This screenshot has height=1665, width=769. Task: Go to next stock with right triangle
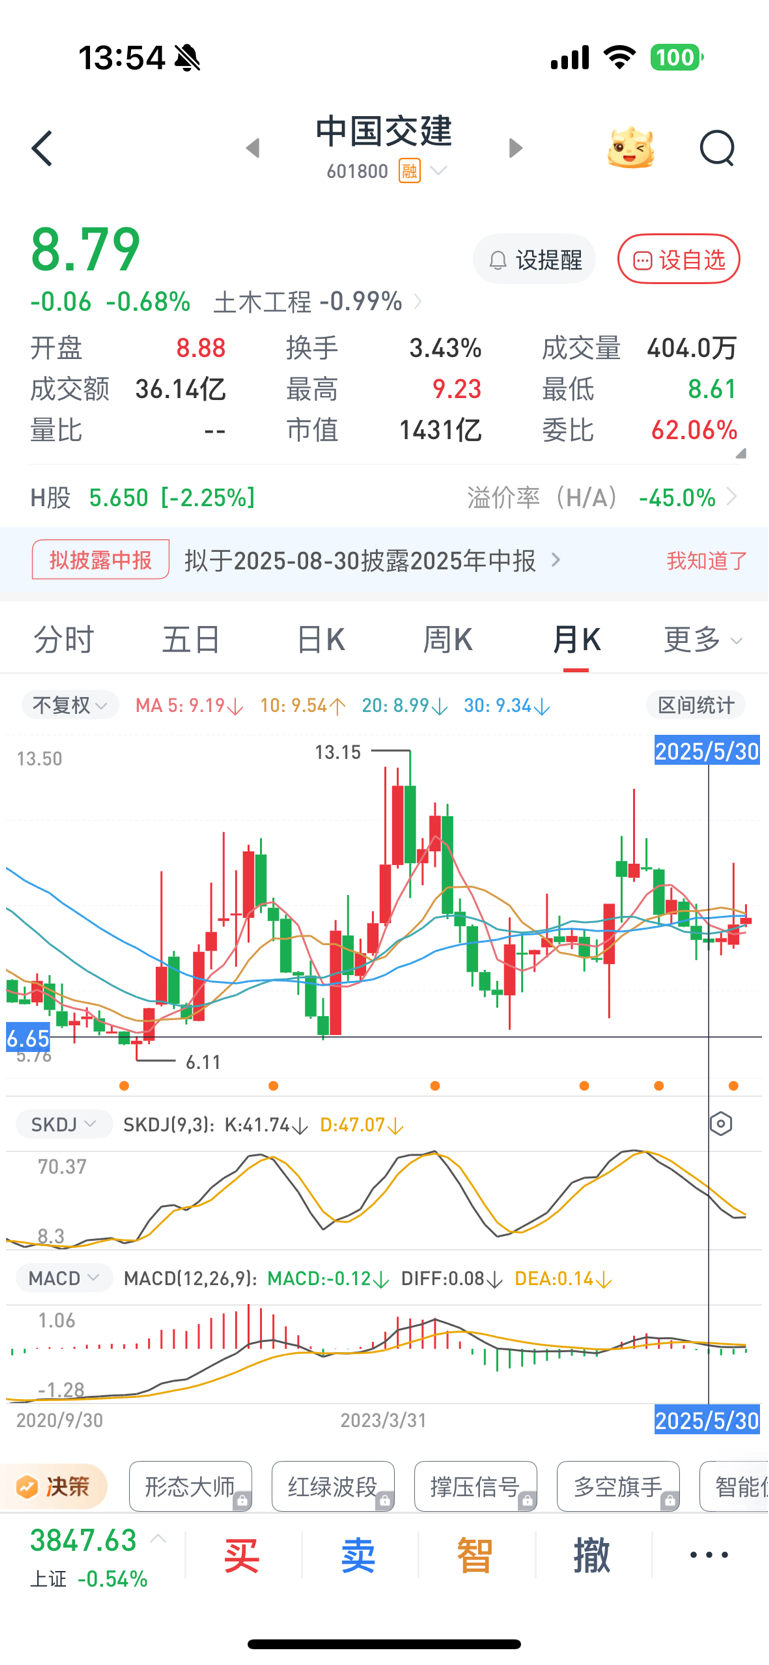coord(515,148)
